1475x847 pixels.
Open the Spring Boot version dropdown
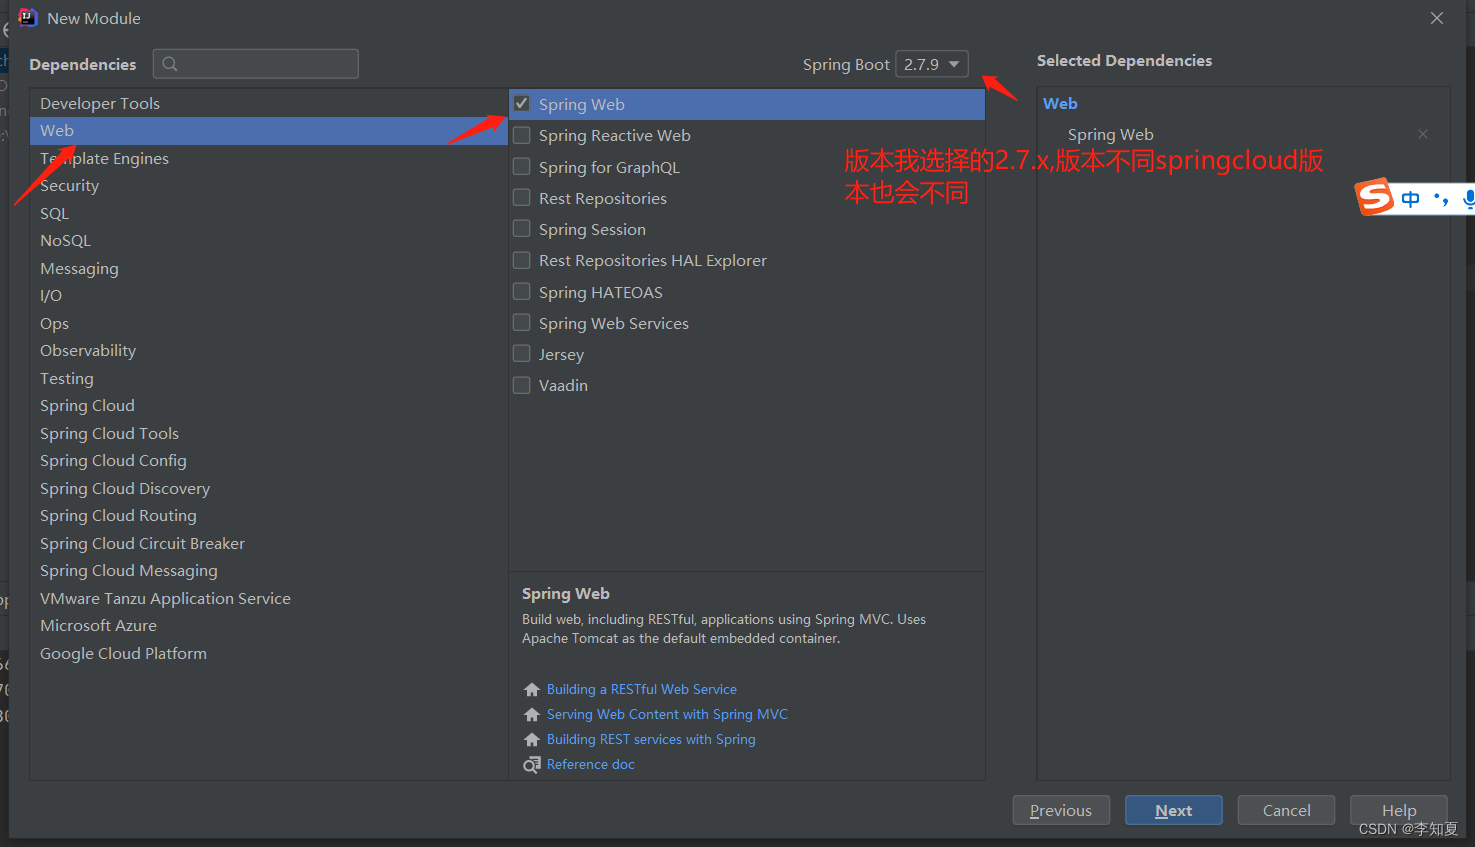tap(932, 64)
